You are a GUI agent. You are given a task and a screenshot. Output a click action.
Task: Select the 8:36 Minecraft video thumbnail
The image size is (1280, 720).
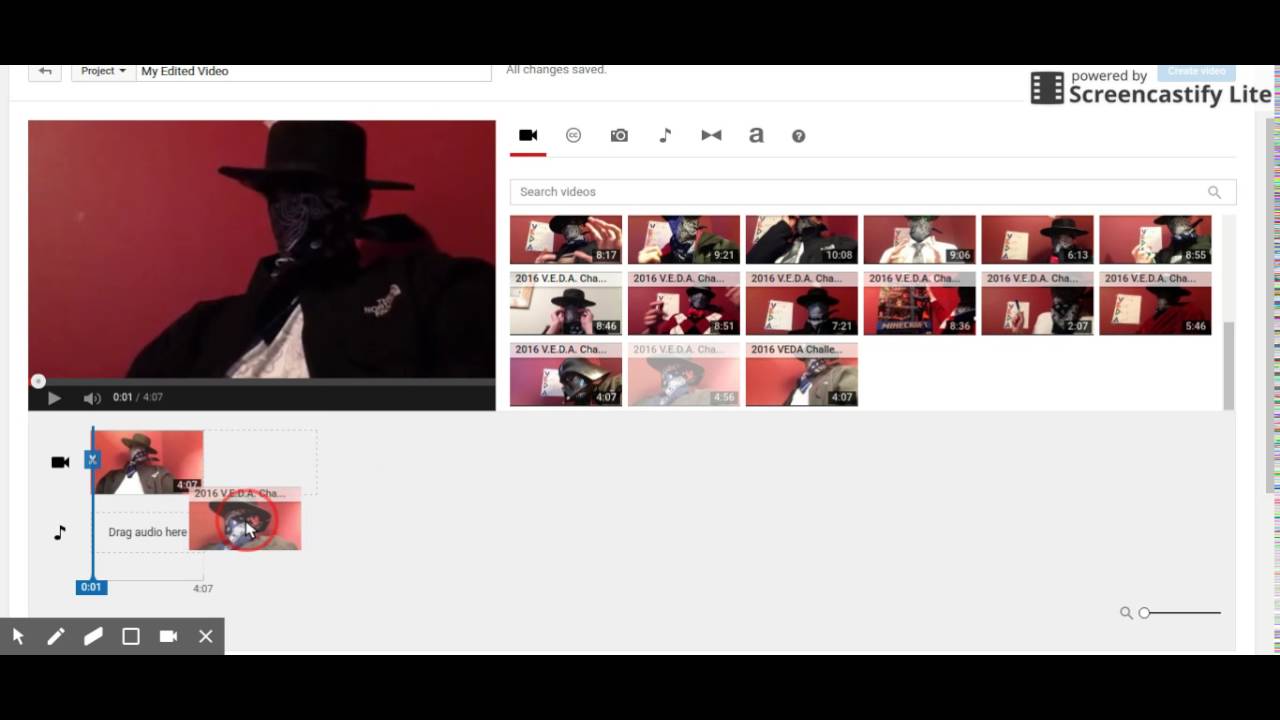pyautogui.click(x=920, y=303)
